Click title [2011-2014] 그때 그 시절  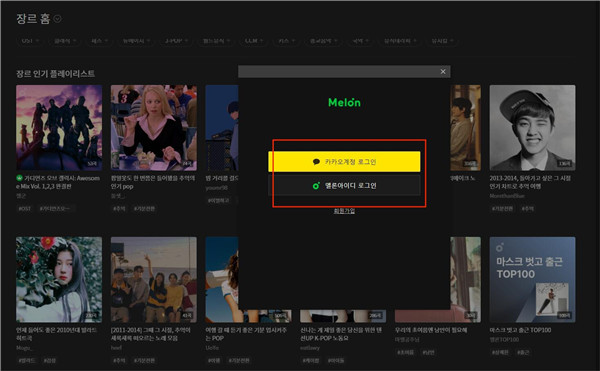click(x=151, y=334)
